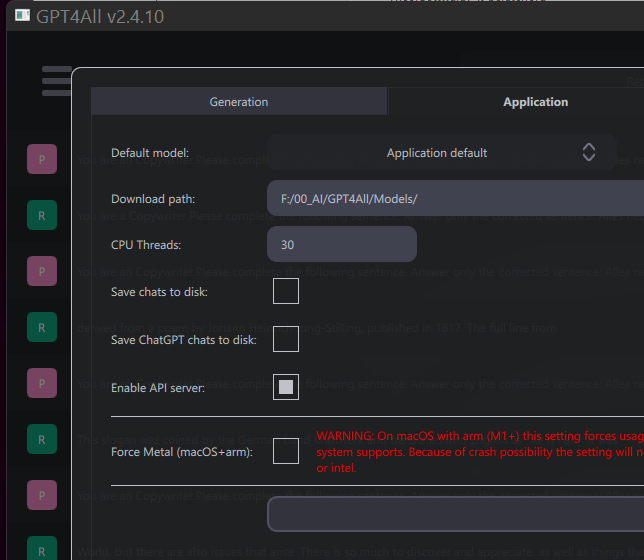This screenshot has height=560, width=644.
Task: Switch to the Generation tab
Action: [239, 102]
